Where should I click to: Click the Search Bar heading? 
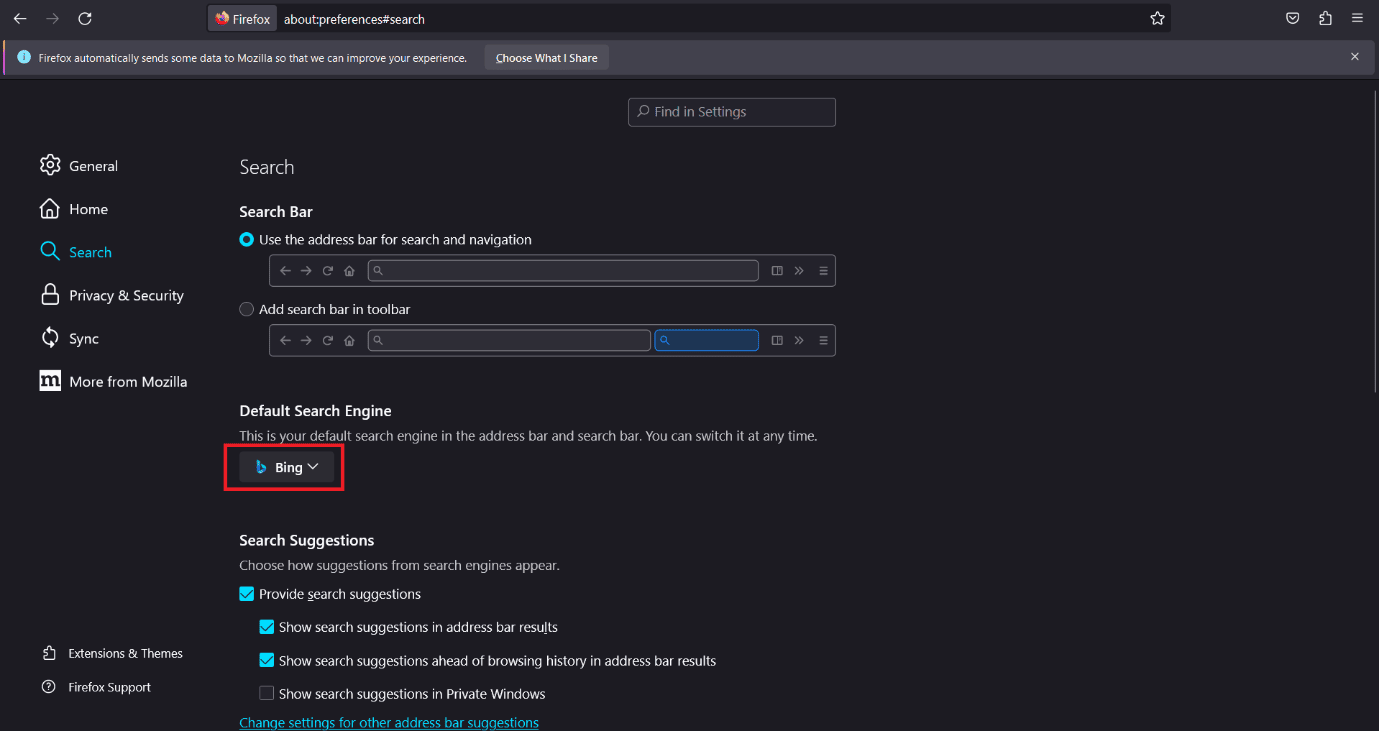276,212
